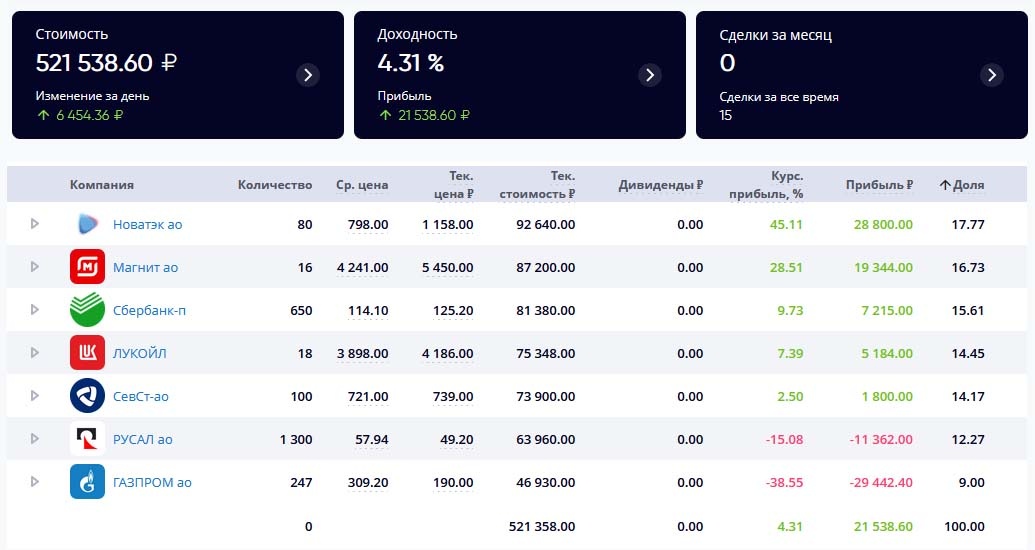Click profit 21 538.60 ₽ in Доходность card
Image resolution: width=1035 pixels, height=550 pixels.
[x=434, y=115]
